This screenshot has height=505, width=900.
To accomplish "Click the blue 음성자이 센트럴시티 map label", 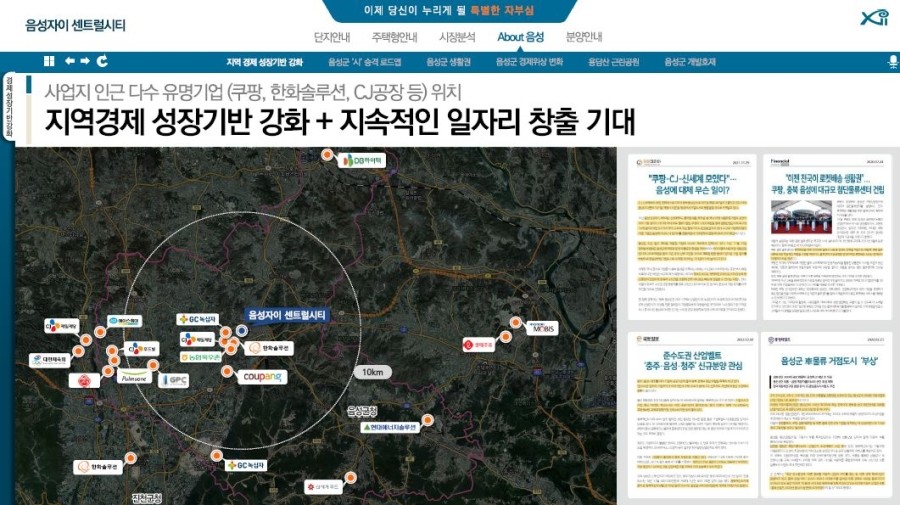I will coord(288,315).
